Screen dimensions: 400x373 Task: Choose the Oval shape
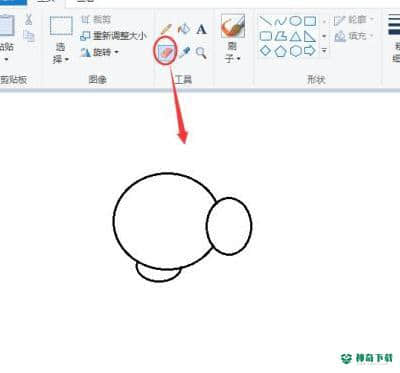(295, 21)
